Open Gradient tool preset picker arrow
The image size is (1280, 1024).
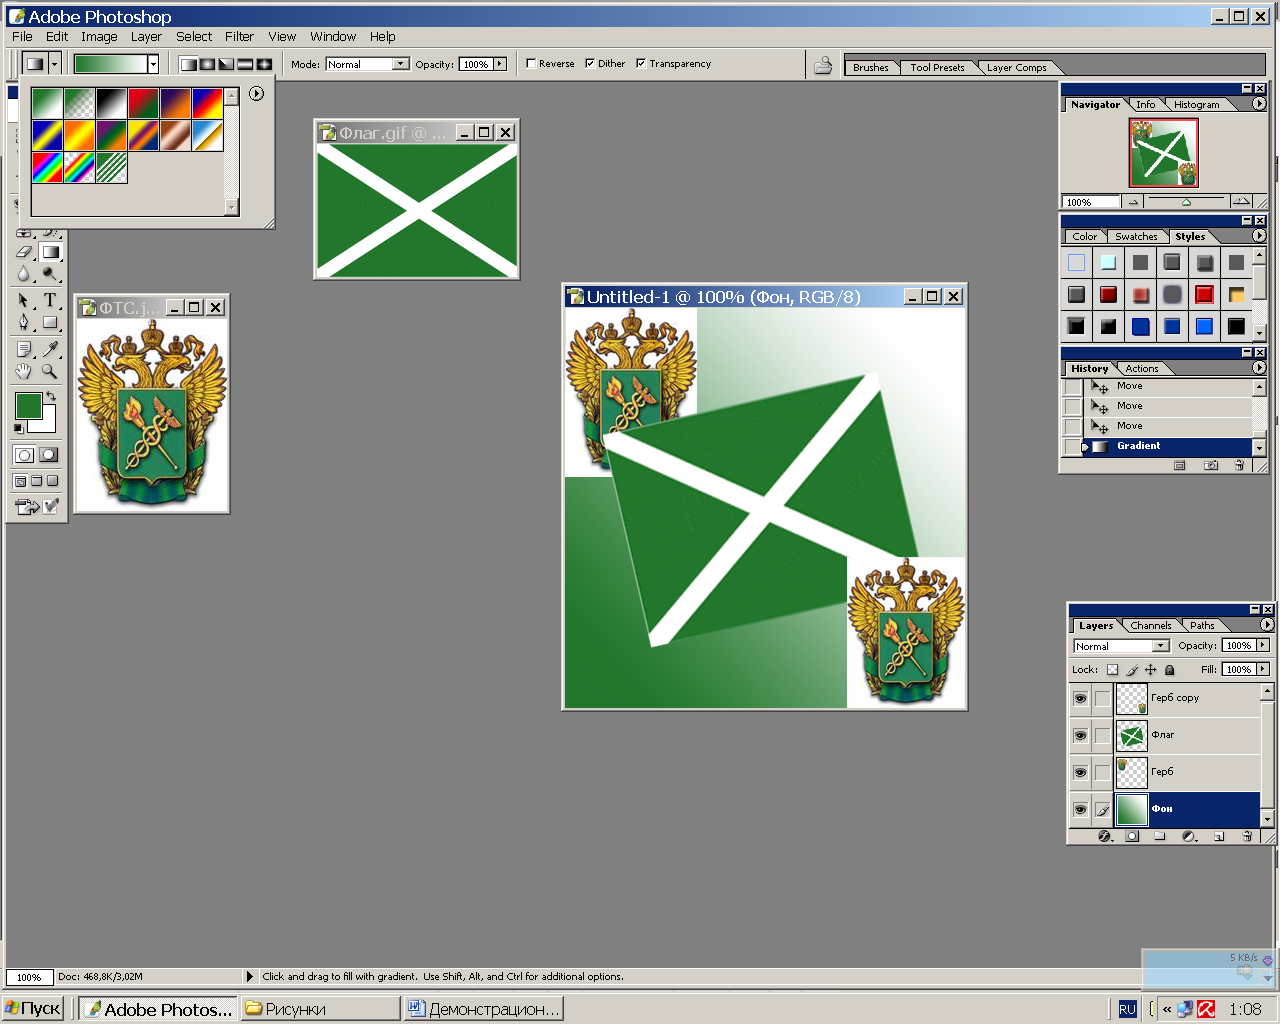pos(55,64)
